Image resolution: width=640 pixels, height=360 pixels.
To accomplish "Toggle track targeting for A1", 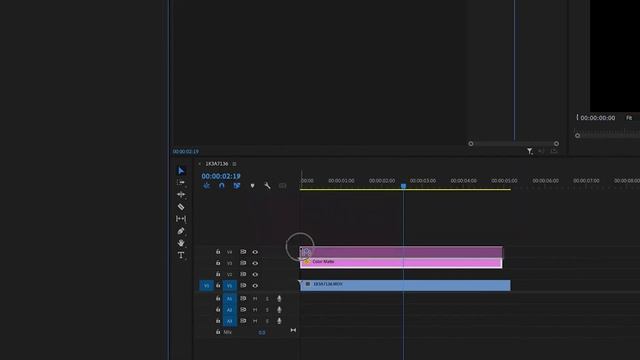I will 229,299.
